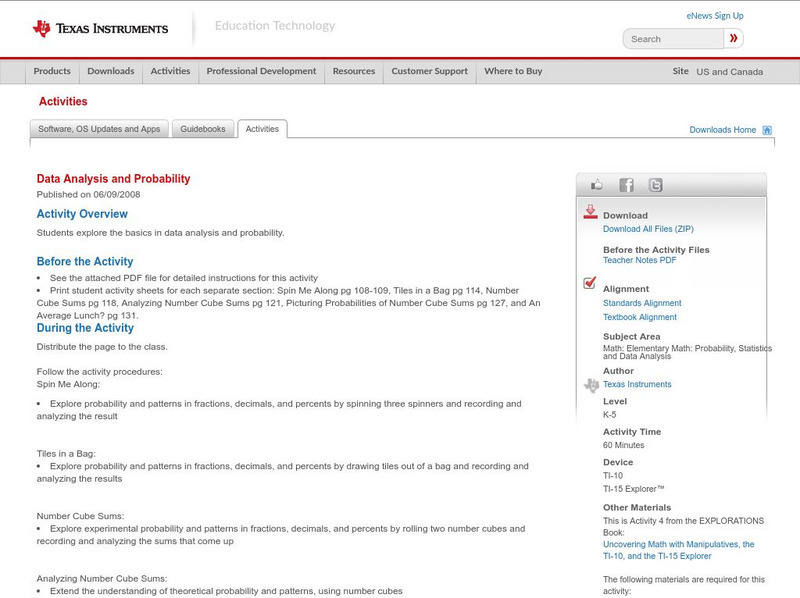Open eNews Sign Up
The width and height of the screenshot is (800, 598).
714,14
